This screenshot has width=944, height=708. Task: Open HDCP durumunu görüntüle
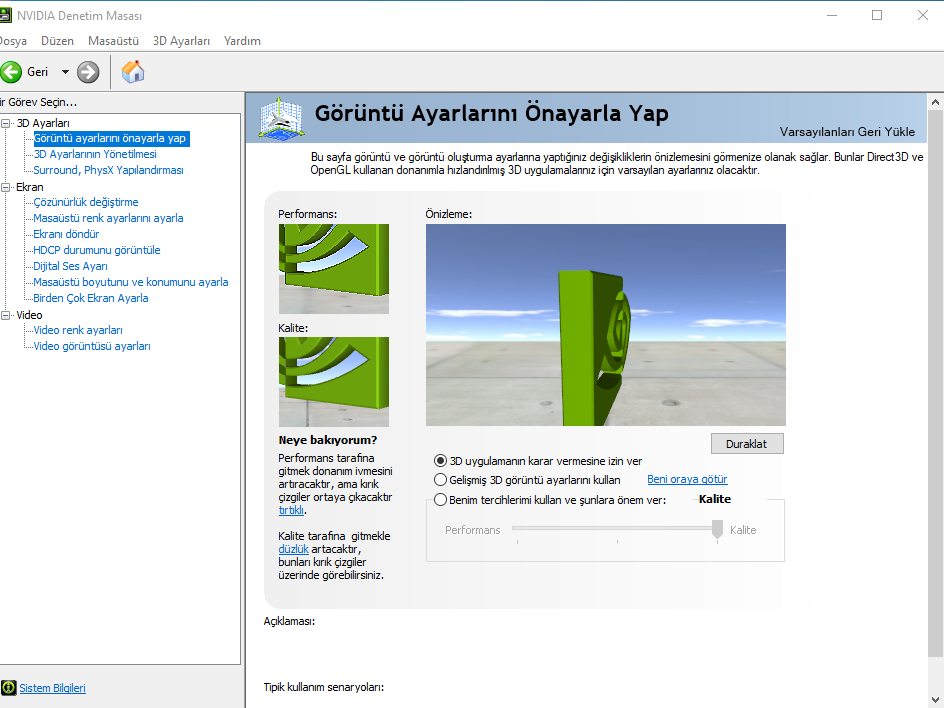pyautogui.click(x=97, y=250)
